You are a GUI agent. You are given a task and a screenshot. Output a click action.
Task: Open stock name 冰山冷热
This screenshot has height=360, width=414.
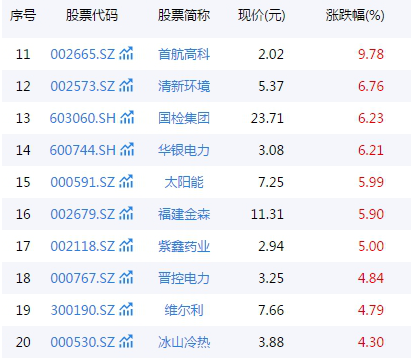click(184, 342)
